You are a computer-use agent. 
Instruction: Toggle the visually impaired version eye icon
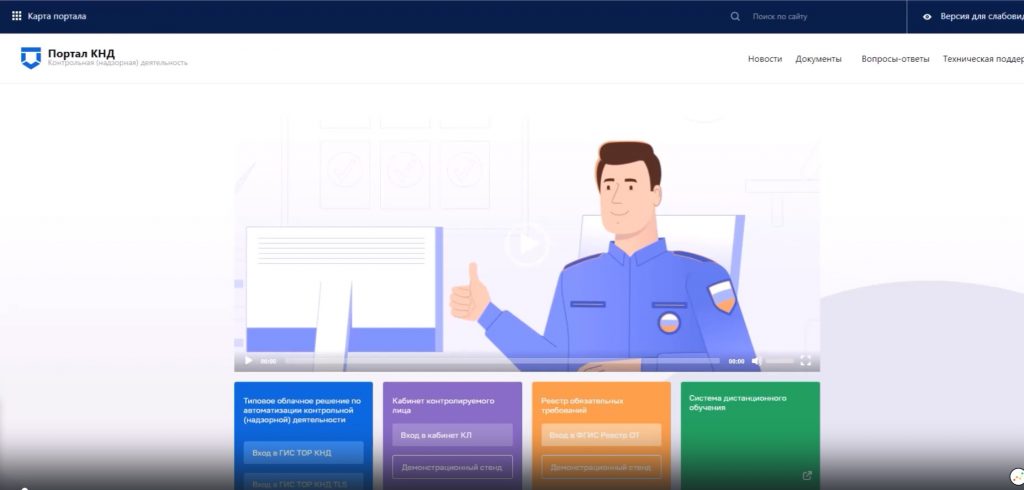point(927,17)
